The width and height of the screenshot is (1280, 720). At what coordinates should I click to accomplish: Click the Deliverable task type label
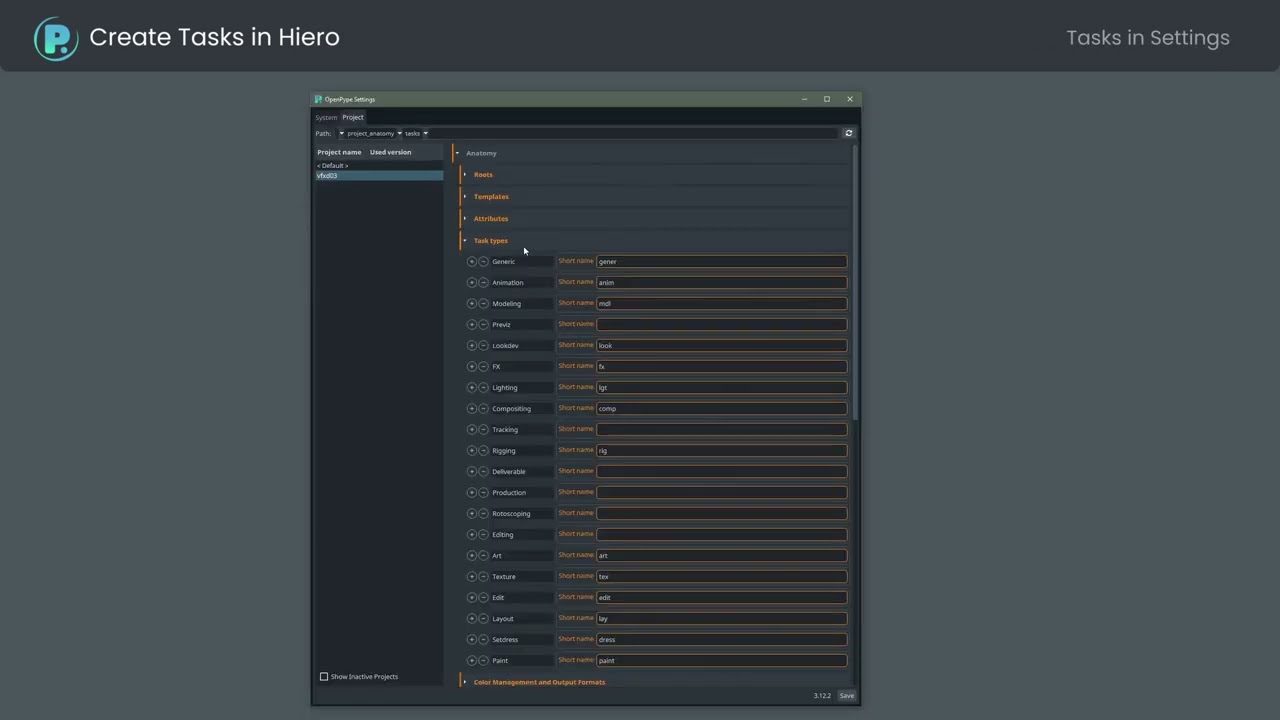pos(508,471)
